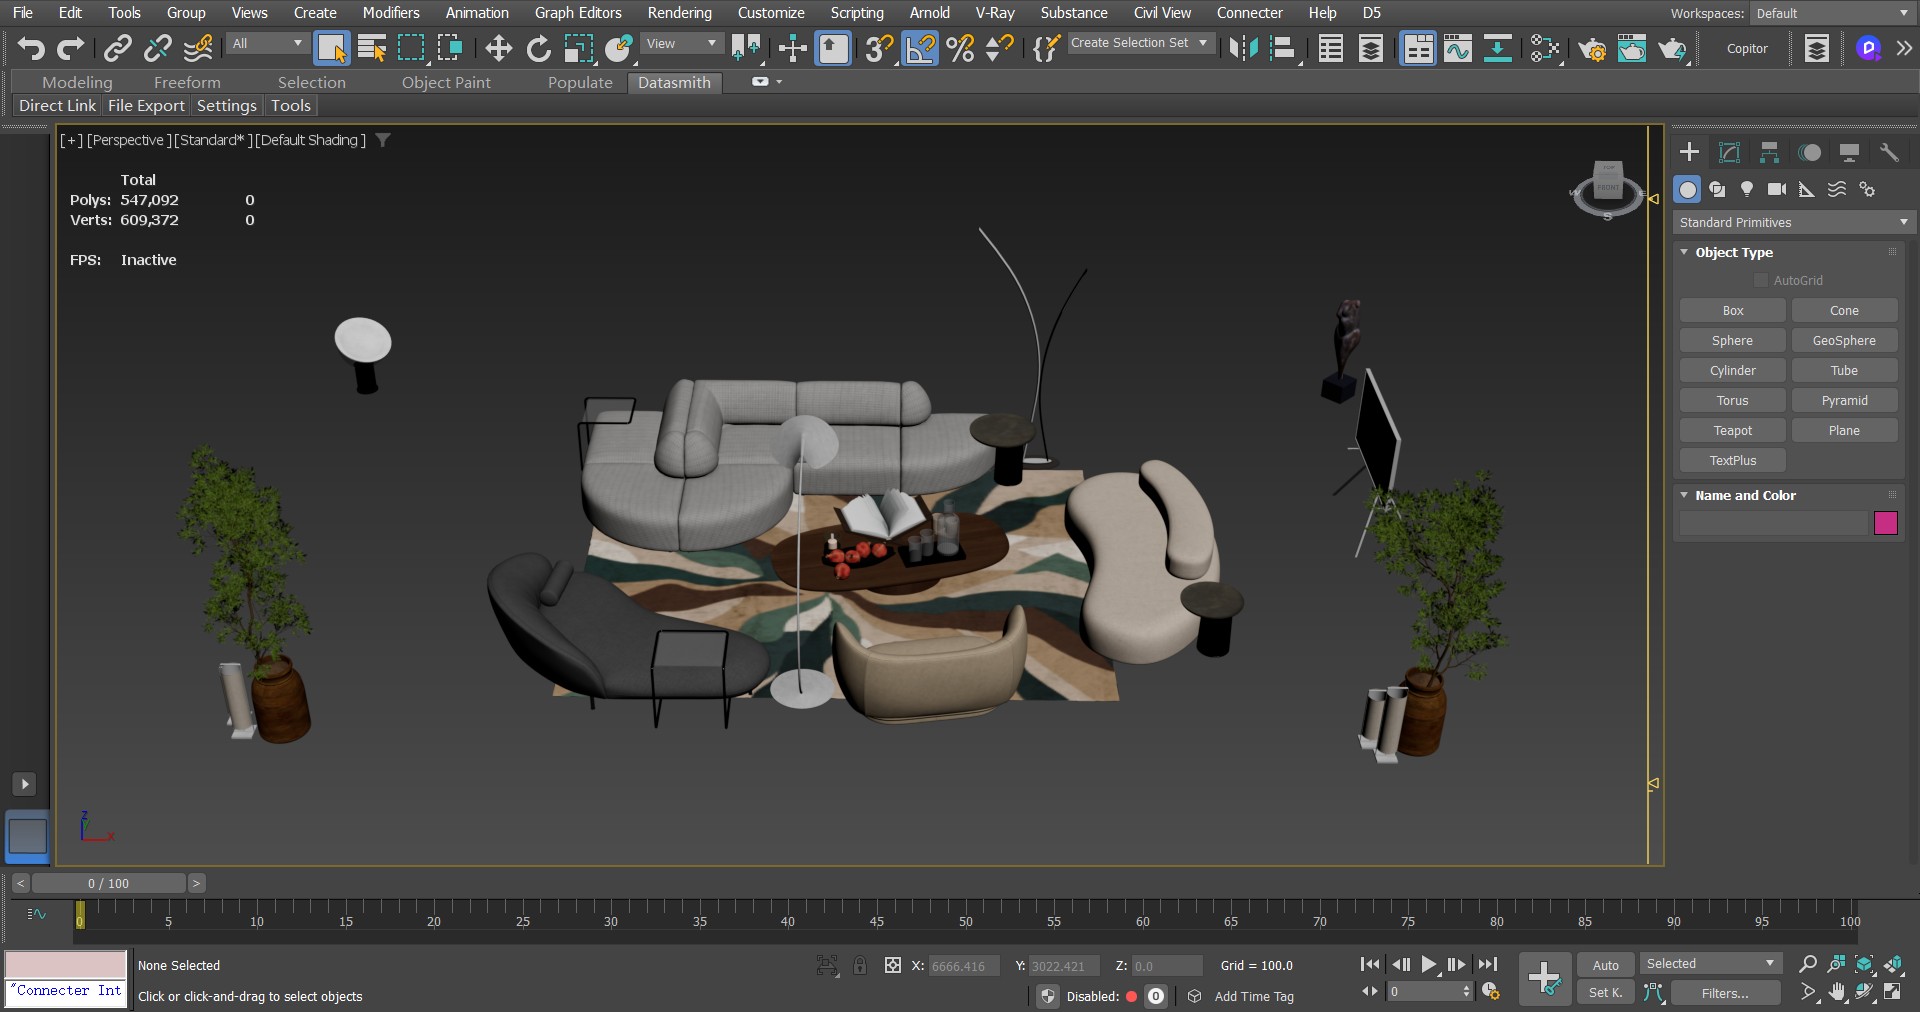The image size is (1920, 1012).
Task: Select Helpers category icon
Action: tap(1807, 189)
